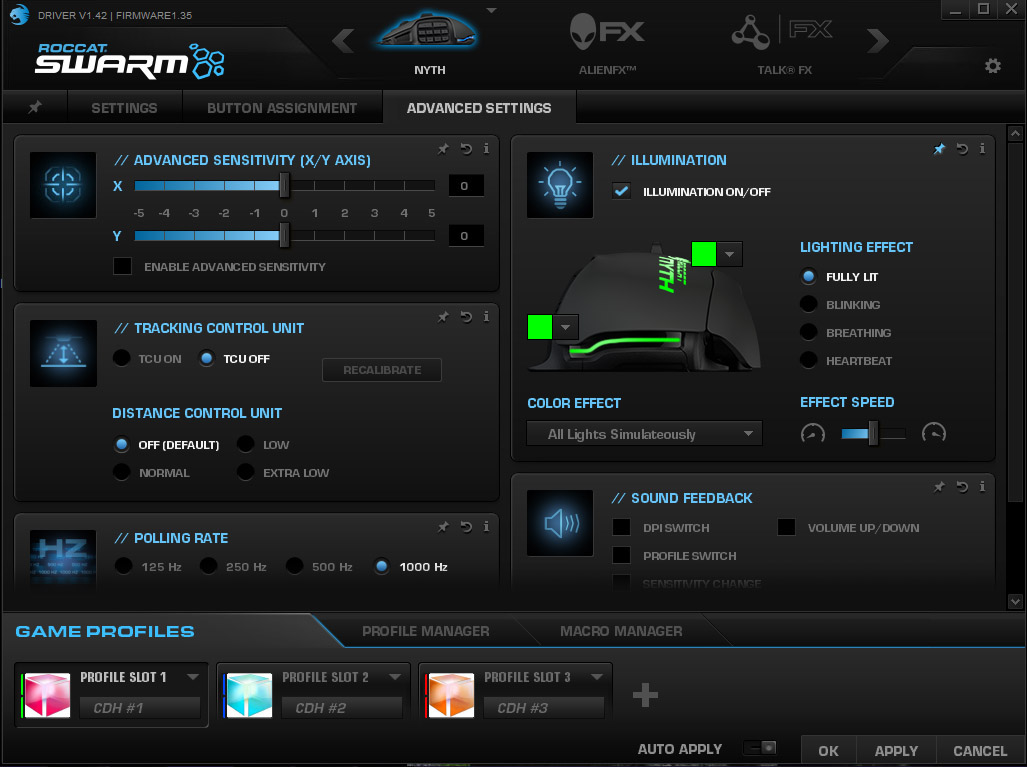Click the X axis sensitivity slider
This screenshot has width=1027, height=767.
pos(284,185)
